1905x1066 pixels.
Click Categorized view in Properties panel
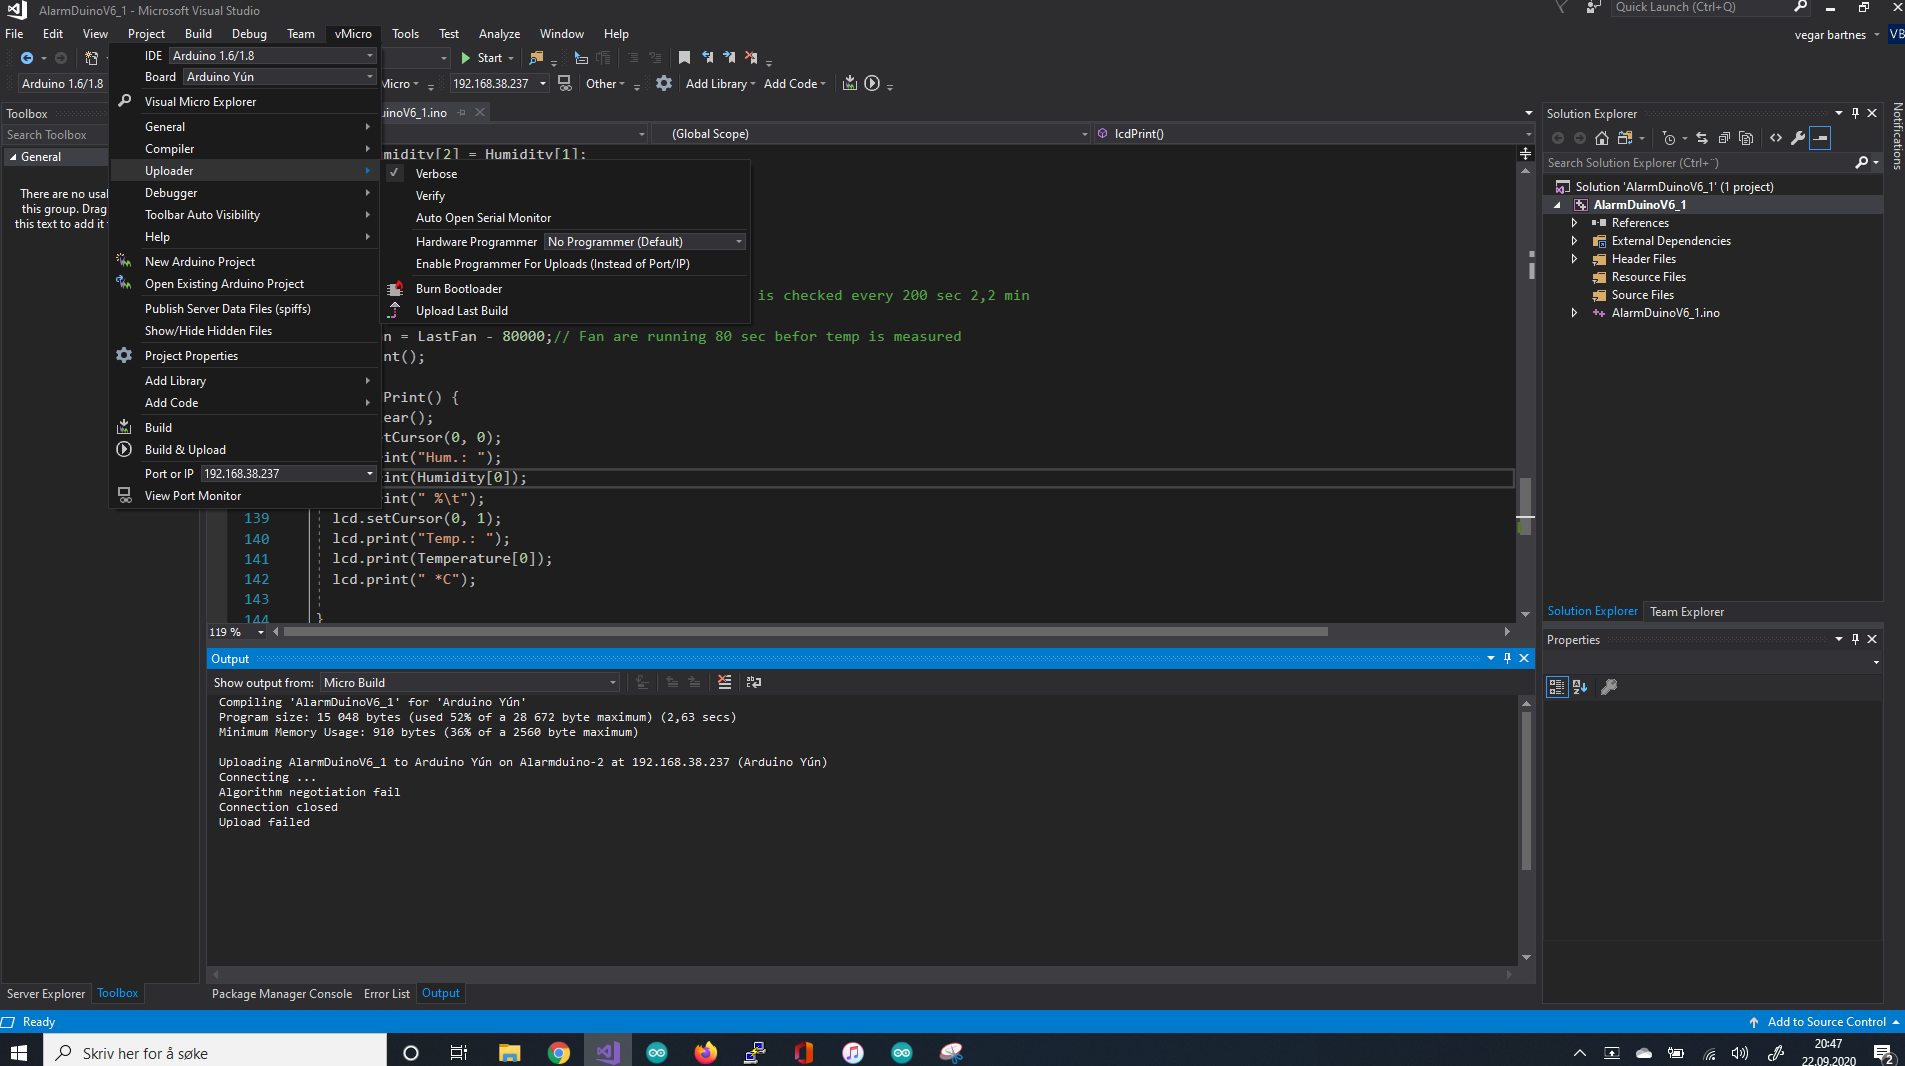point(1557,687)
